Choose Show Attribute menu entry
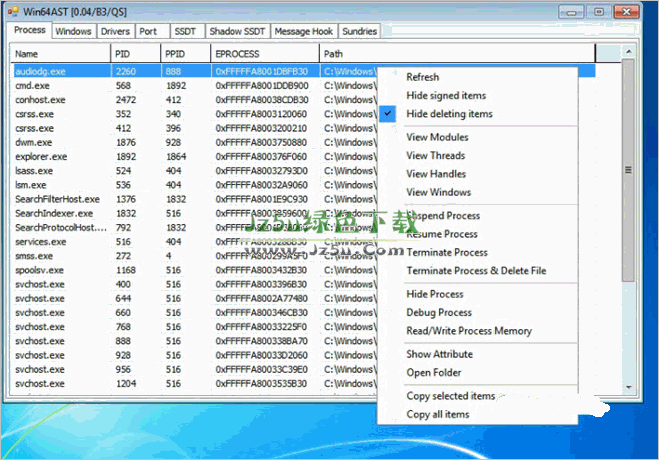659x460 pixels. pos(477,354)
